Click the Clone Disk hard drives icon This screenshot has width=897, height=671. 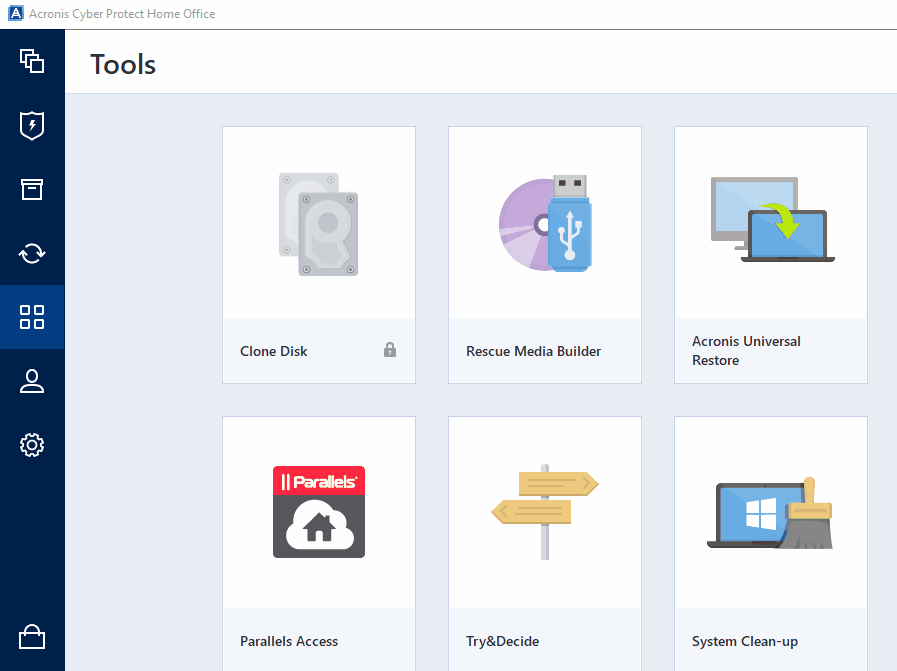[319, 224]
